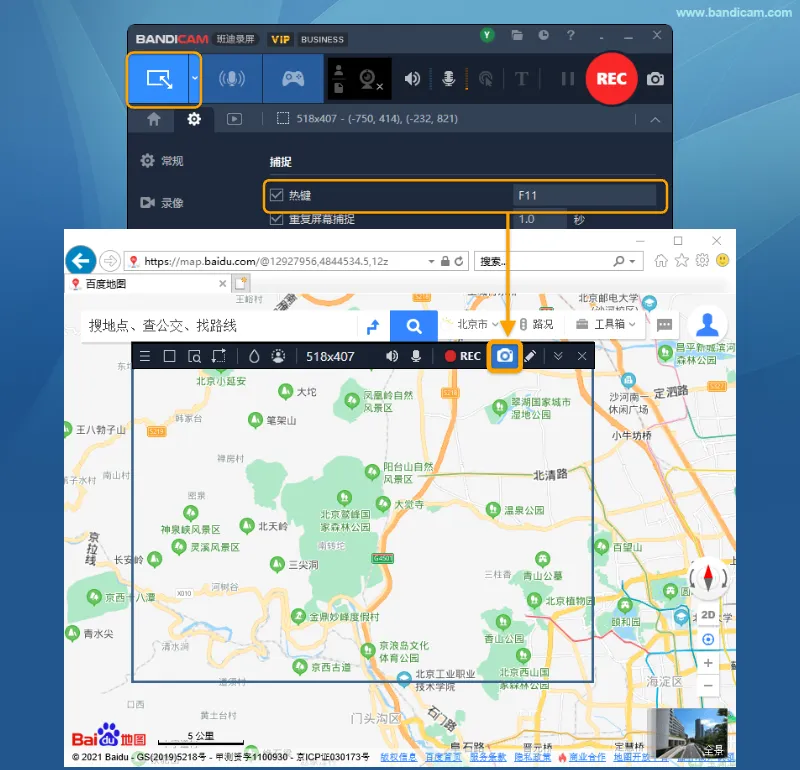Screen dimensions: 800x770
Task: Go forward in the browser
Action: (110, 261)
